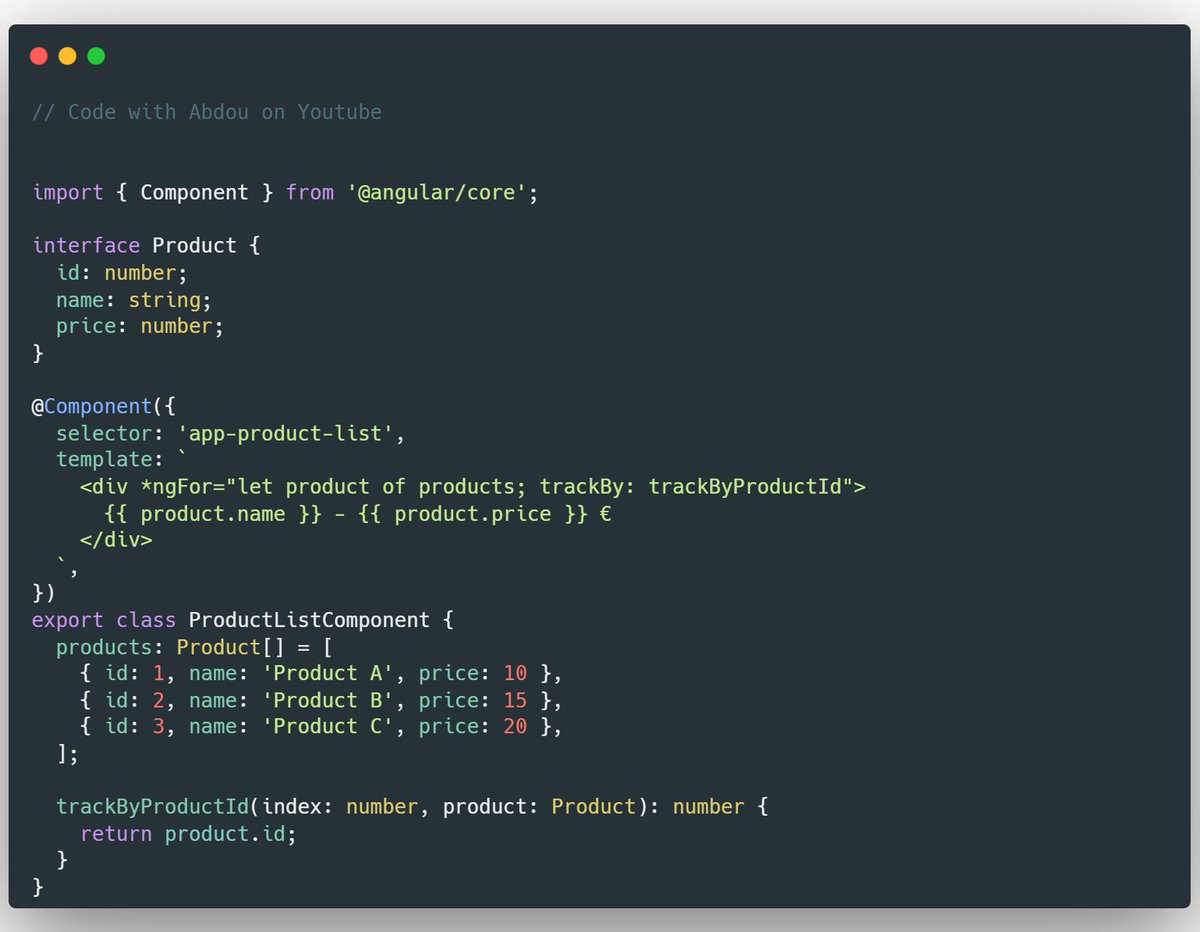The image size is (1200, 932).
Task: Click the '*ngFor' div opening line
Action: coord(472,487)
